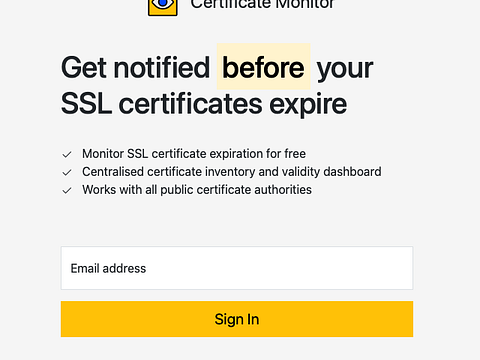
Task: Click the "Get notified" heading text
Action: 135,68
